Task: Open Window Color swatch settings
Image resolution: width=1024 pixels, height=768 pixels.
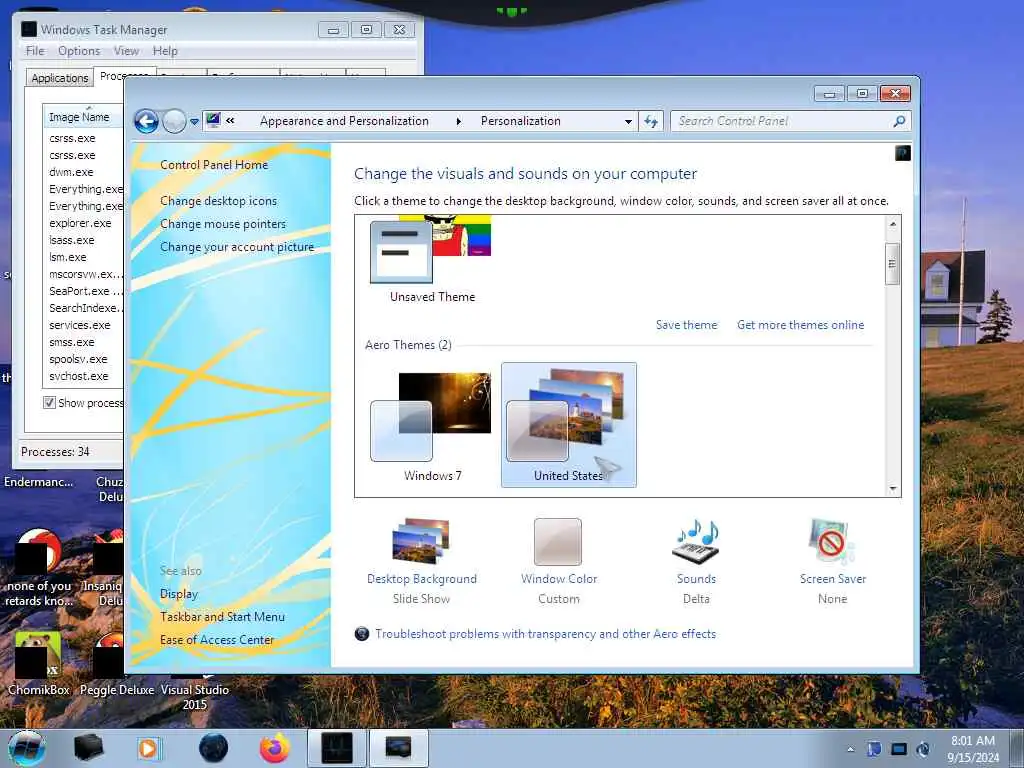Action: click(x=558, y=541)
